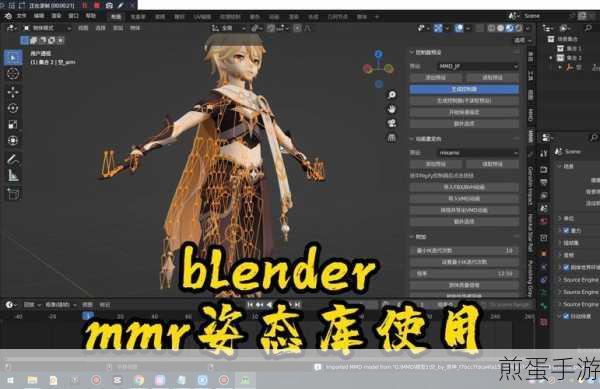Click the blue timeline playhead at frame 1
The height and width of the screenshot is (389, 600).
[88, 316]
